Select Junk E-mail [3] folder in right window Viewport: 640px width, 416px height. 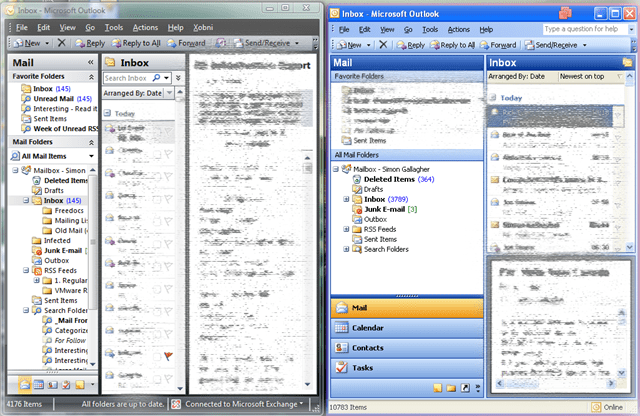tap(390, 209)
